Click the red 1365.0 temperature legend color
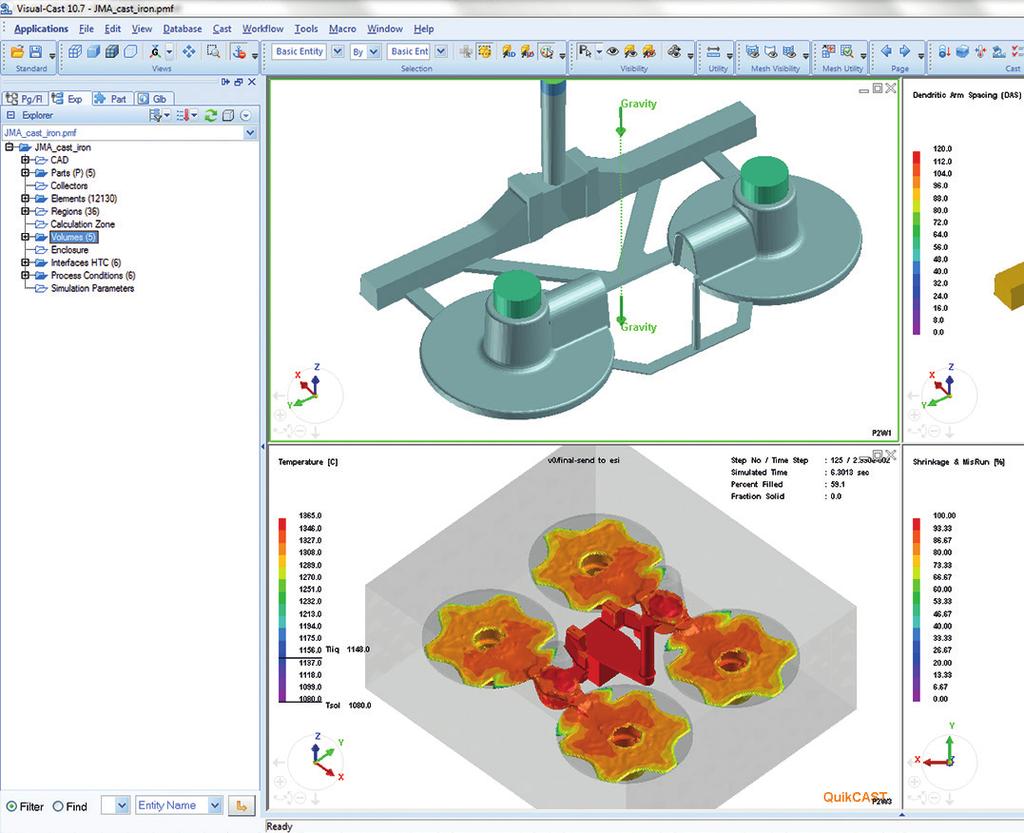 point(283,522)
